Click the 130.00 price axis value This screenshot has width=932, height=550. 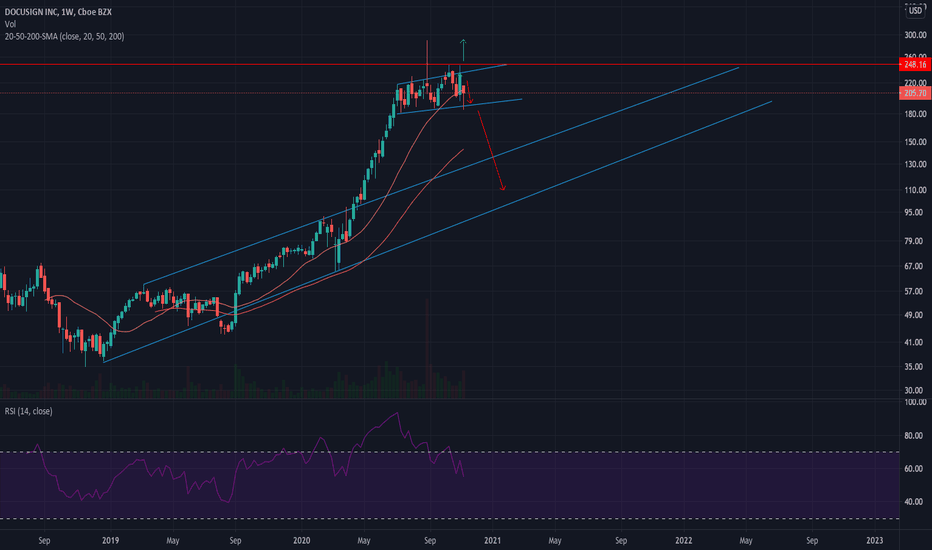coord(915,164)
